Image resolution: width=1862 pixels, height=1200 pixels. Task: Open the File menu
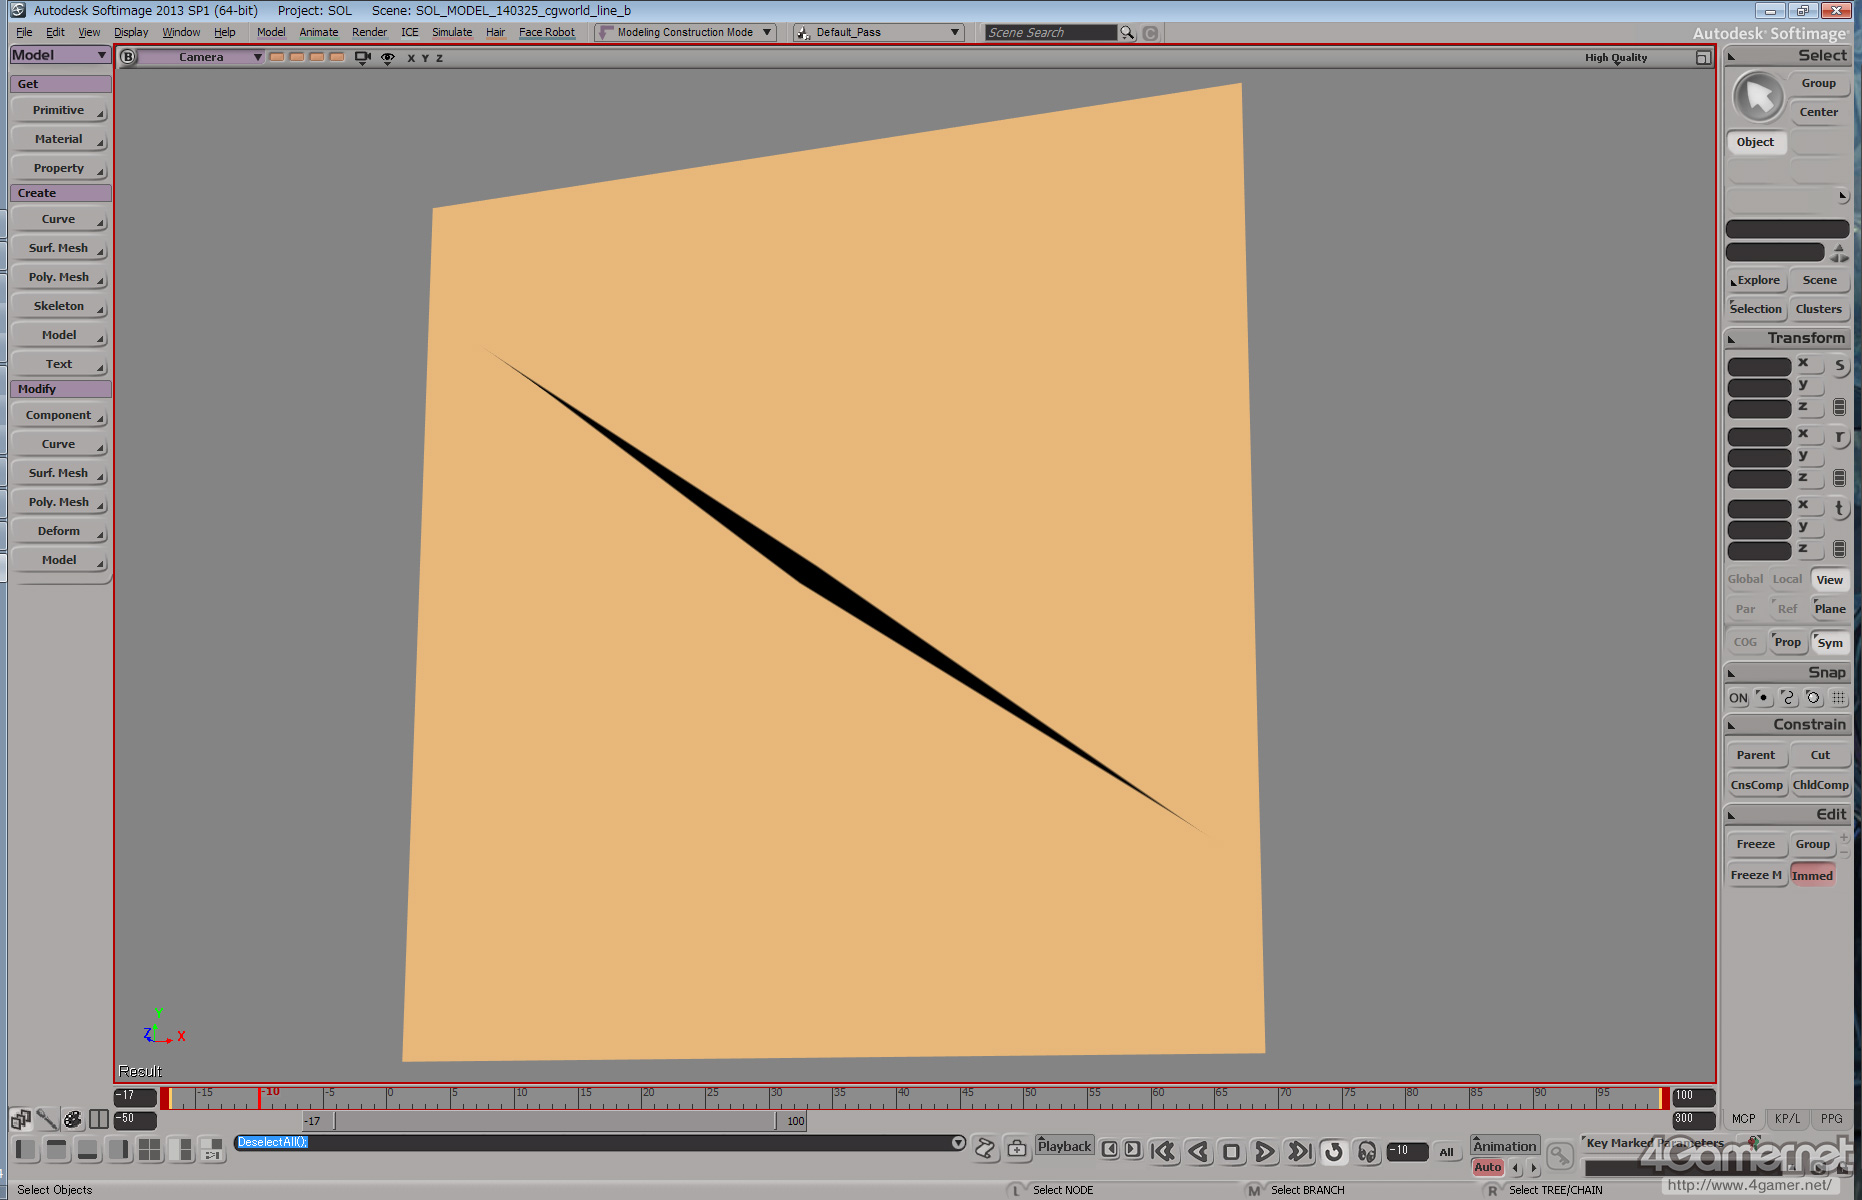point(24,32)
